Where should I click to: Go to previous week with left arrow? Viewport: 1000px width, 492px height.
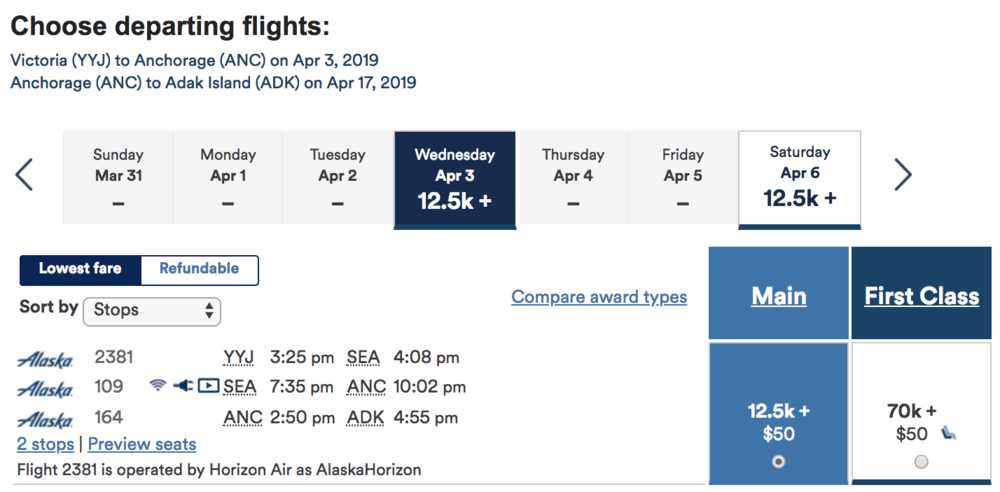25,176
